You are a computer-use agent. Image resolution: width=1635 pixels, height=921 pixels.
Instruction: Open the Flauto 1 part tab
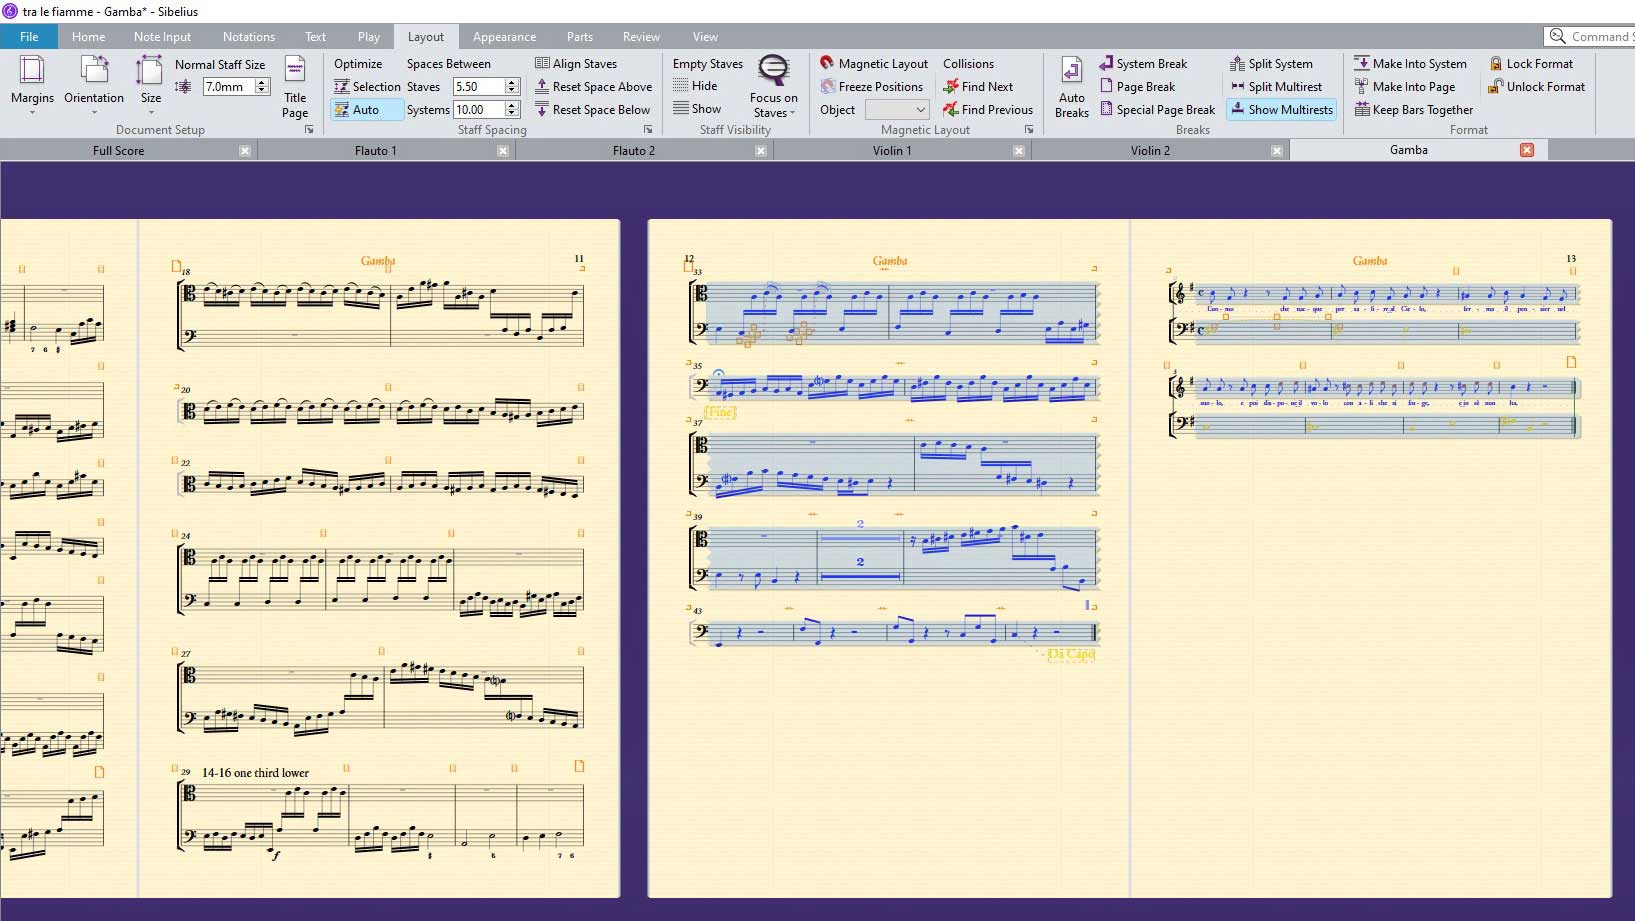375,151
